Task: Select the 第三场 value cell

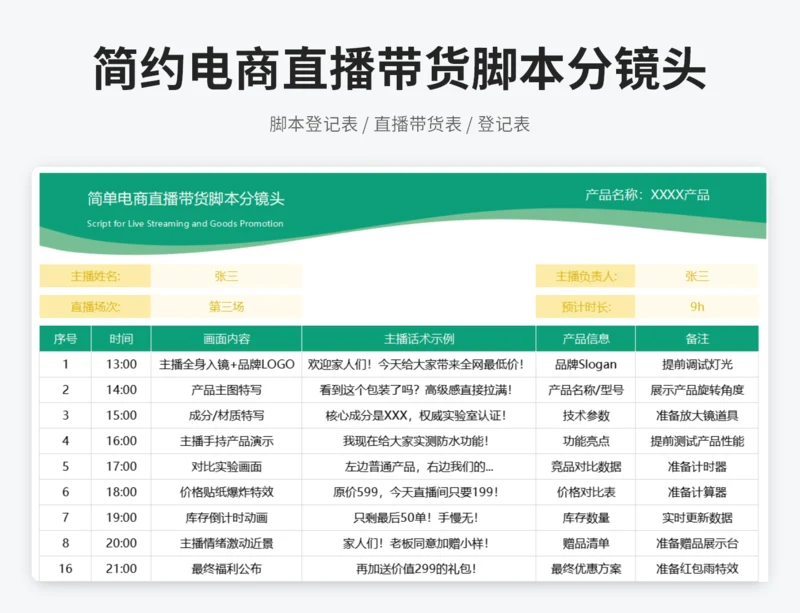Action: [227, 307]
